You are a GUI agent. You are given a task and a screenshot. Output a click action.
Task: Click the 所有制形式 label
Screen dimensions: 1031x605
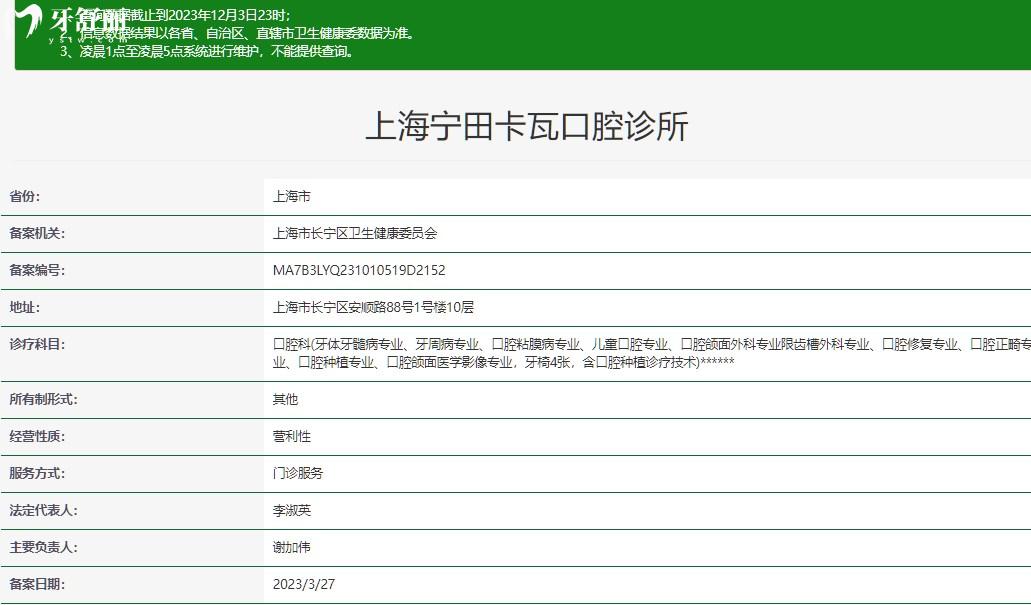43,399
